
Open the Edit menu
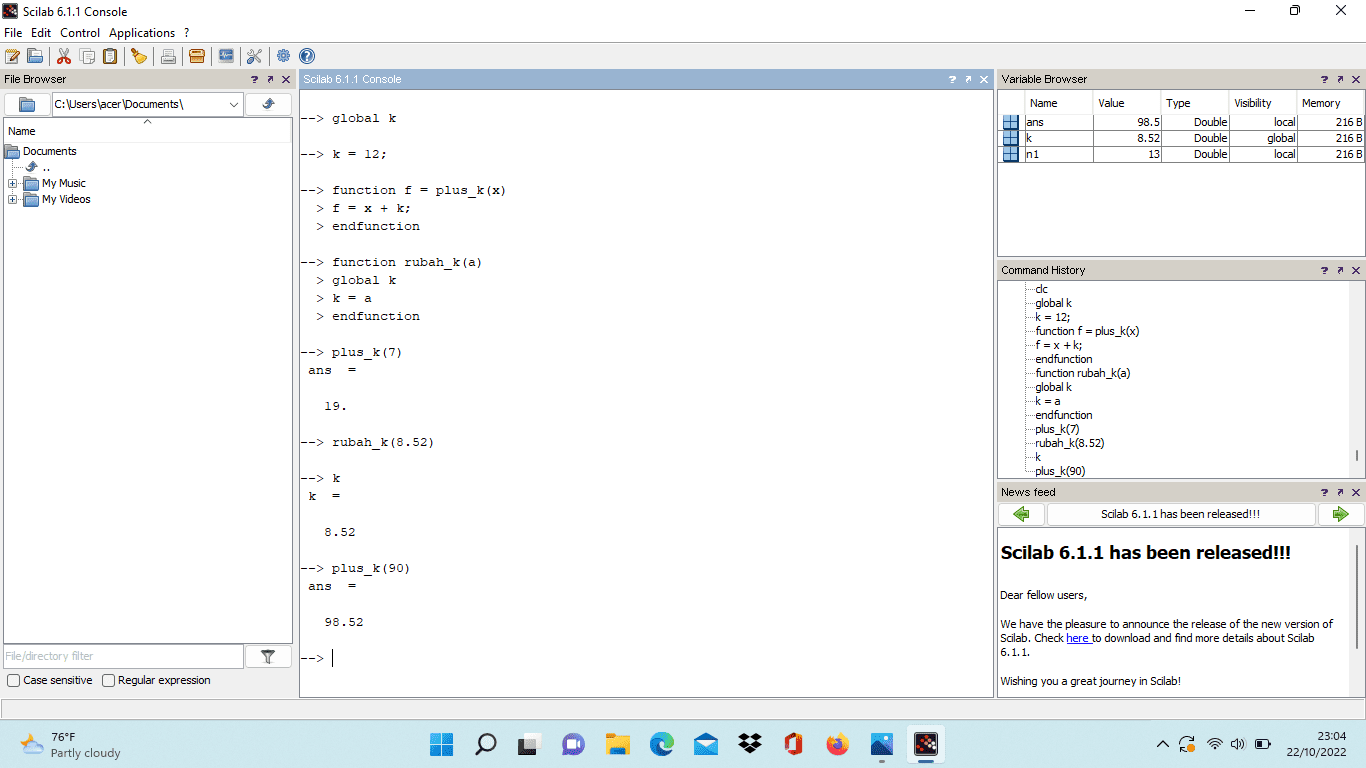41,33
